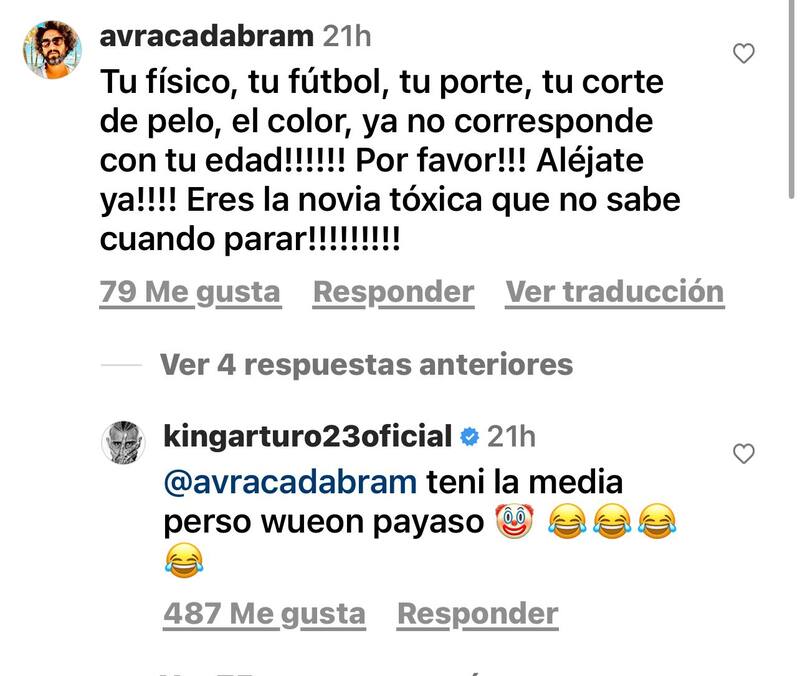Image resolution: width=800 pixels, height=676 pixels.
Task: Show translation with Ver traducción
Action: 615,292
